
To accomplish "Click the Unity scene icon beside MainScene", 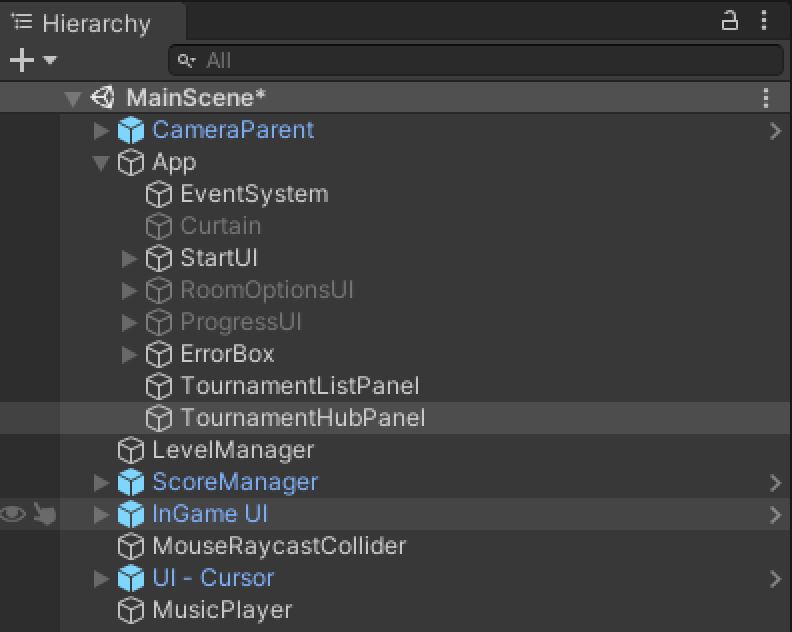I will pyautogui.click(x=103, y=98).
